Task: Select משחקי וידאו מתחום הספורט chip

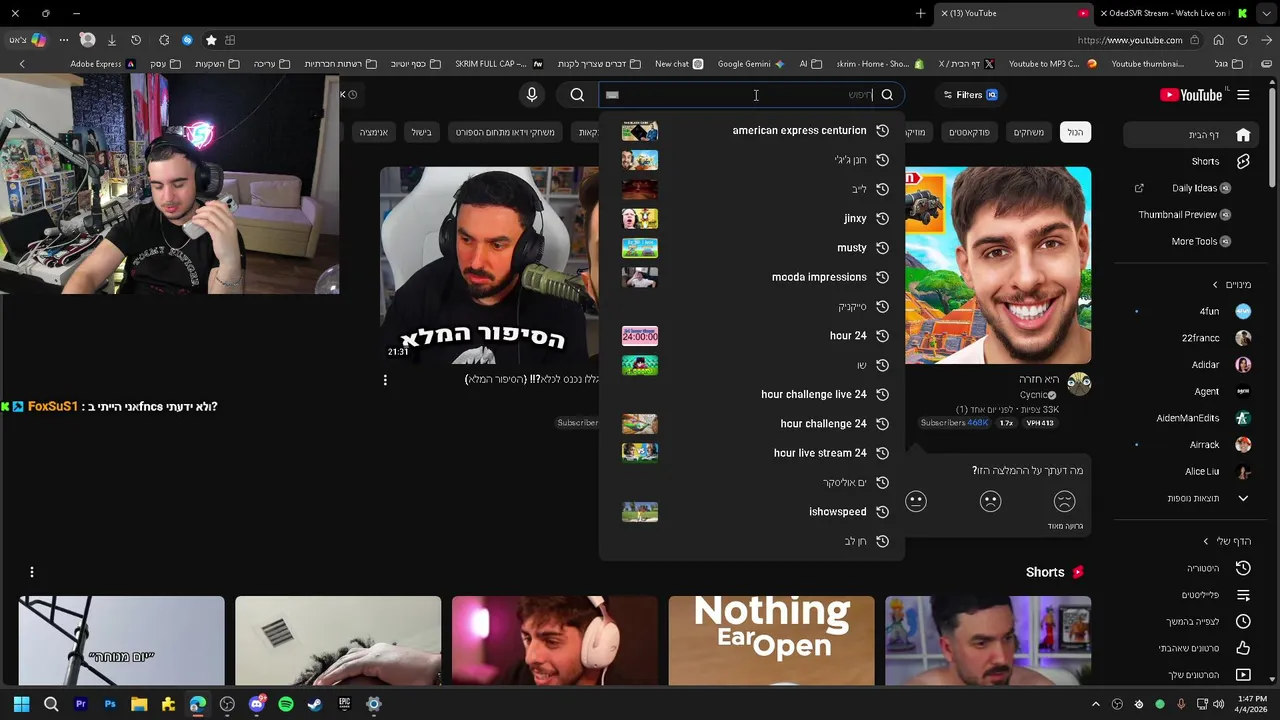Action: (x=505, y=132)
